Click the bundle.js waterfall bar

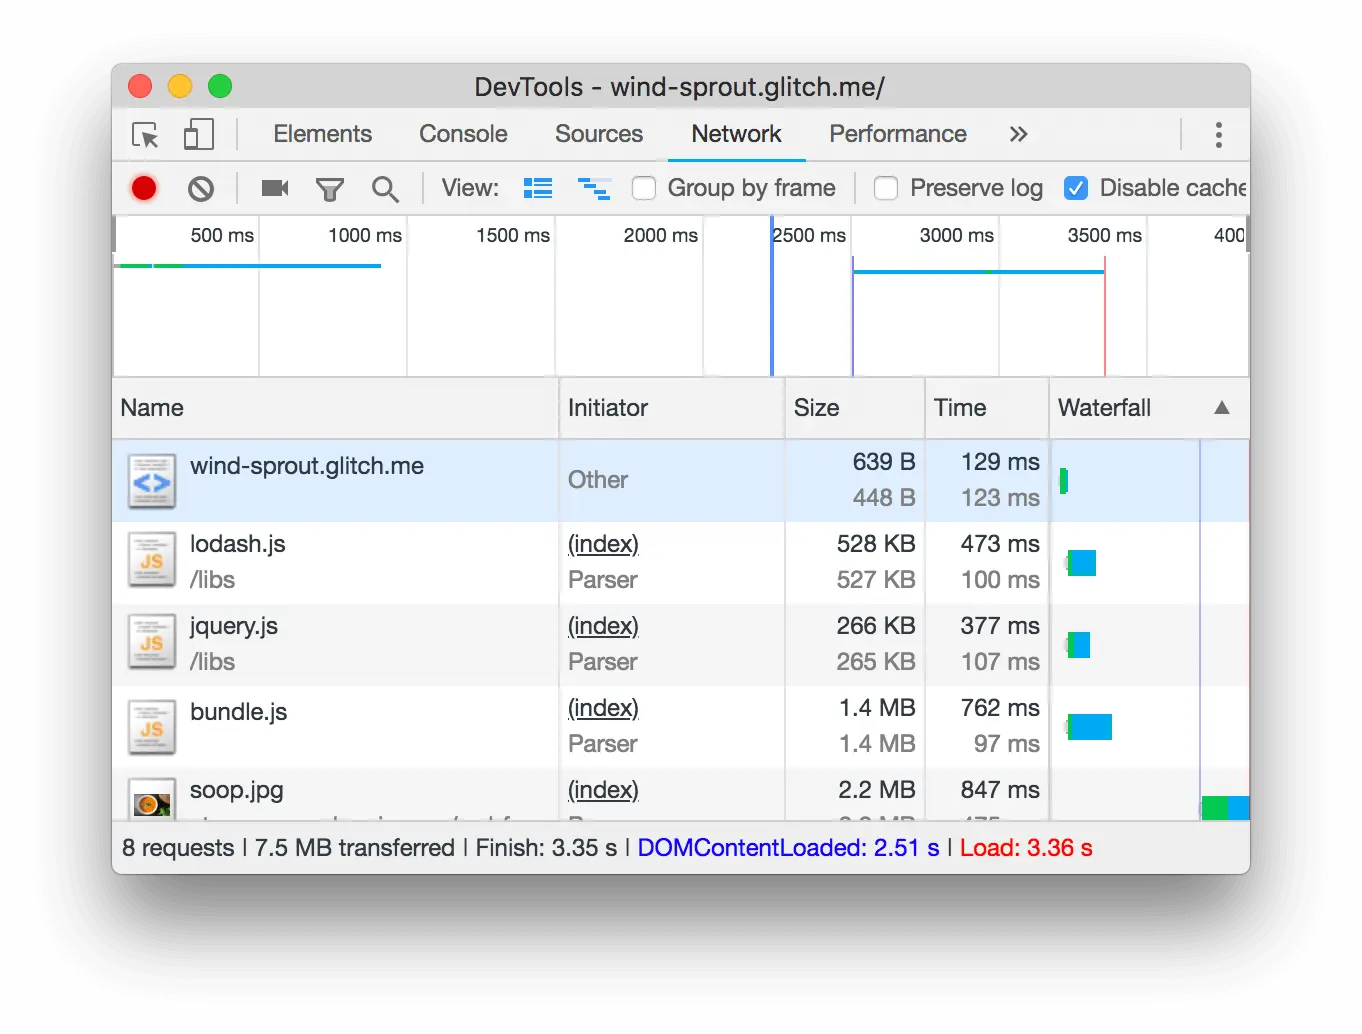pyautogui.click(x=1089, y=727)
